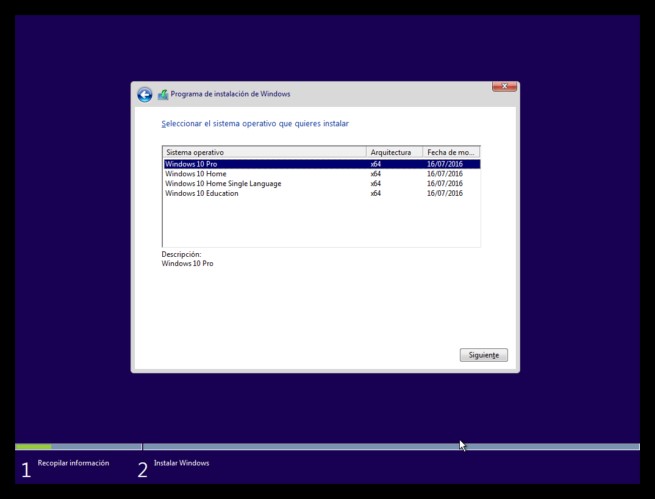Select Windows 10 Pro in the list
655x499 pixels.
[321, 164]
